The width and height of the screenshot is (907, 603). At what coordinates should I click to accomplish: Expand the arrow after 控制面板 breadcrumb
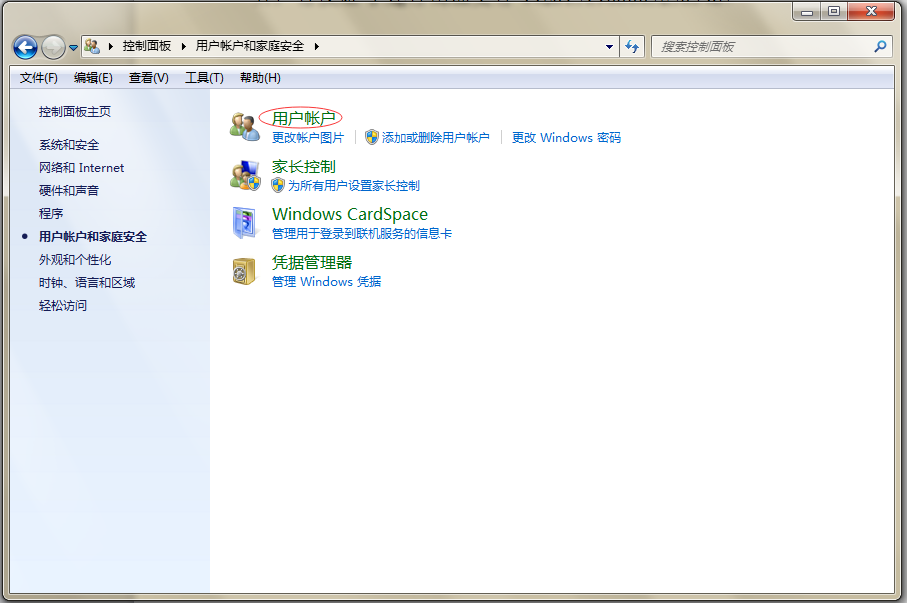(x=183, y=46)
